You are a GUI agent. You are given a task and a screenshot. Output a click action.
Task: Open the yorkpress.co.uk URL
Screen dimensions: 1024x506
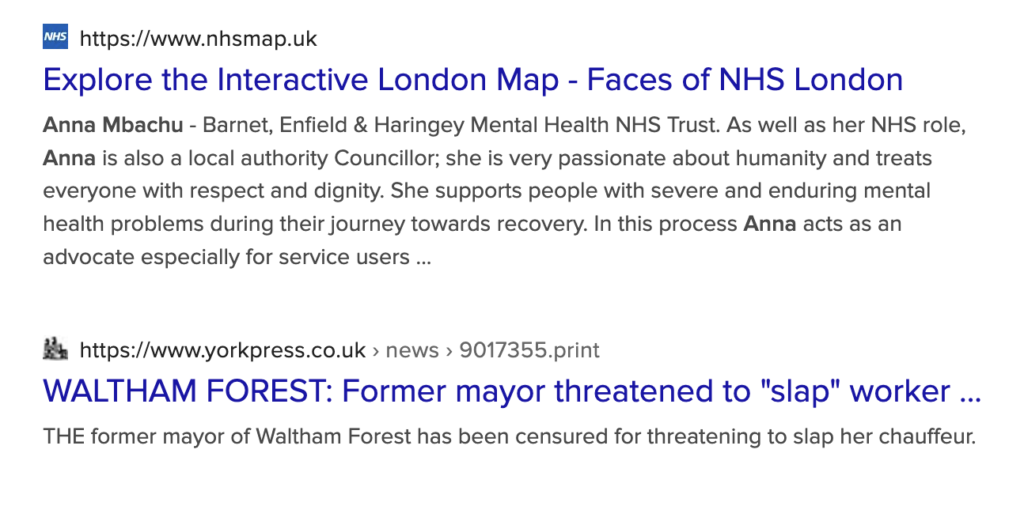click(222, 351)
